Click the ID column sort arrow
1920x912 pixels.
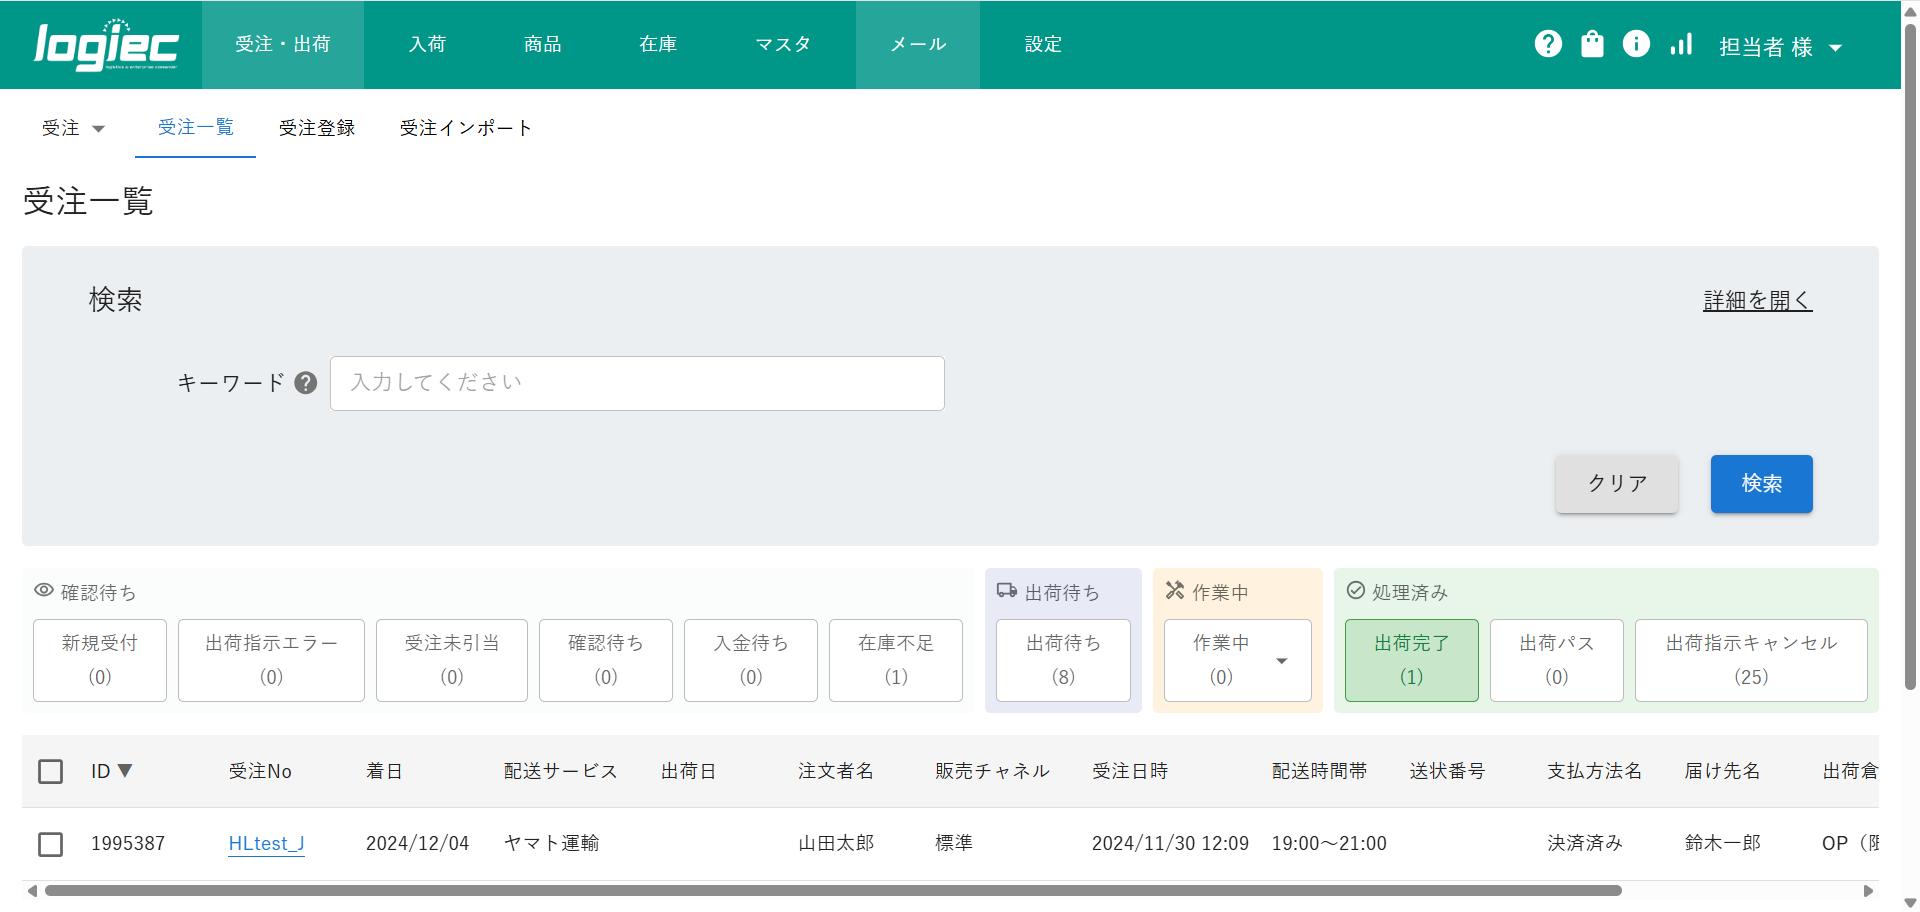(125, 771)
